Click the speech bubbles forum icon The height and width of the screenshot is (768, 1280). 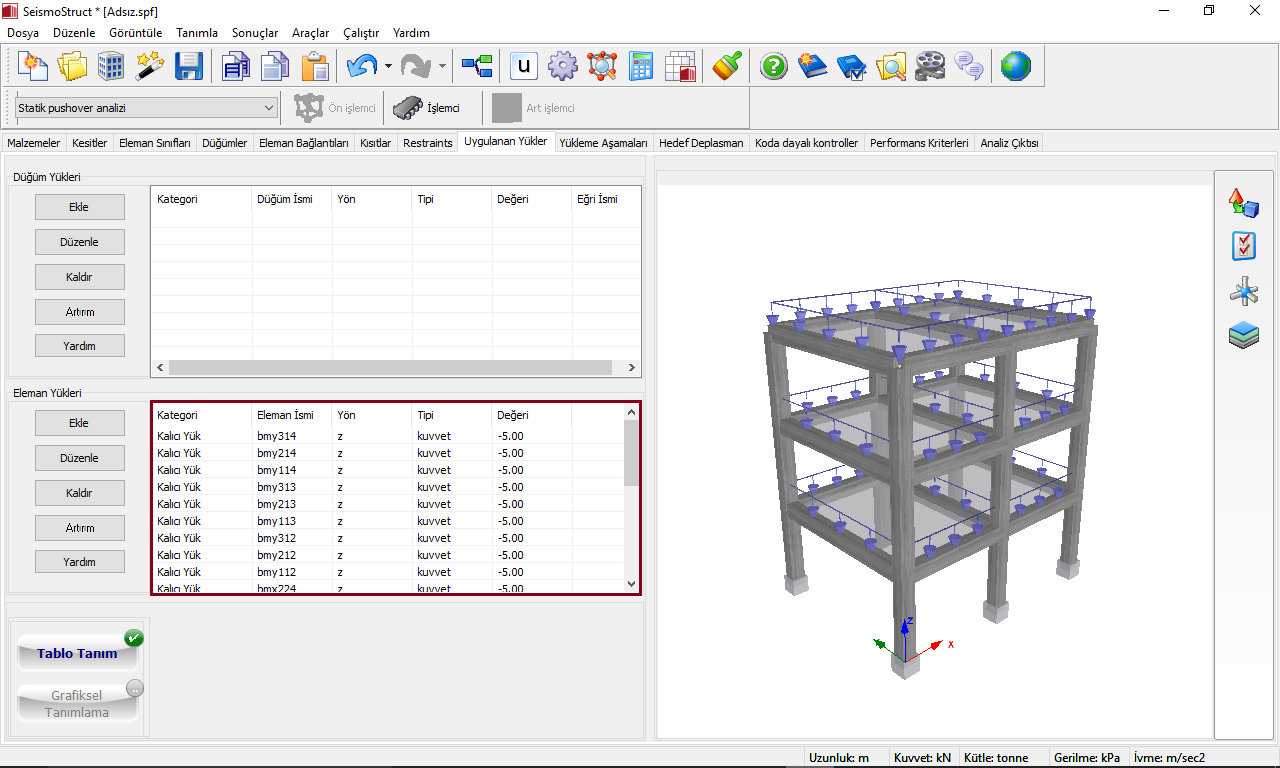click(x=968, y=67)
